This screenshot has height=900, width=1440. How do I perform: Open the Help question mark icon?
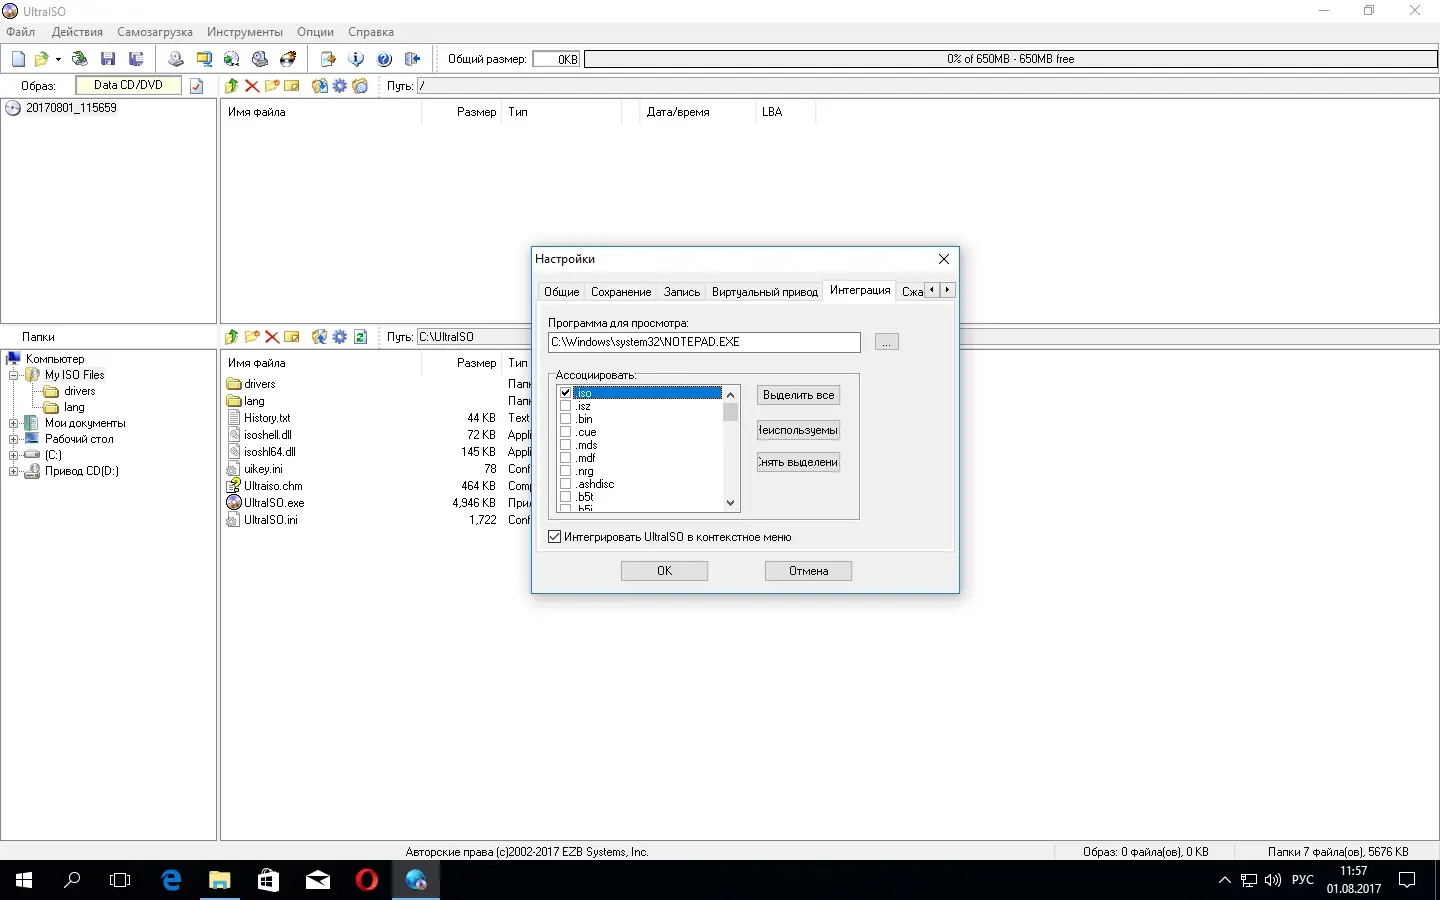[x=384, y=59]
